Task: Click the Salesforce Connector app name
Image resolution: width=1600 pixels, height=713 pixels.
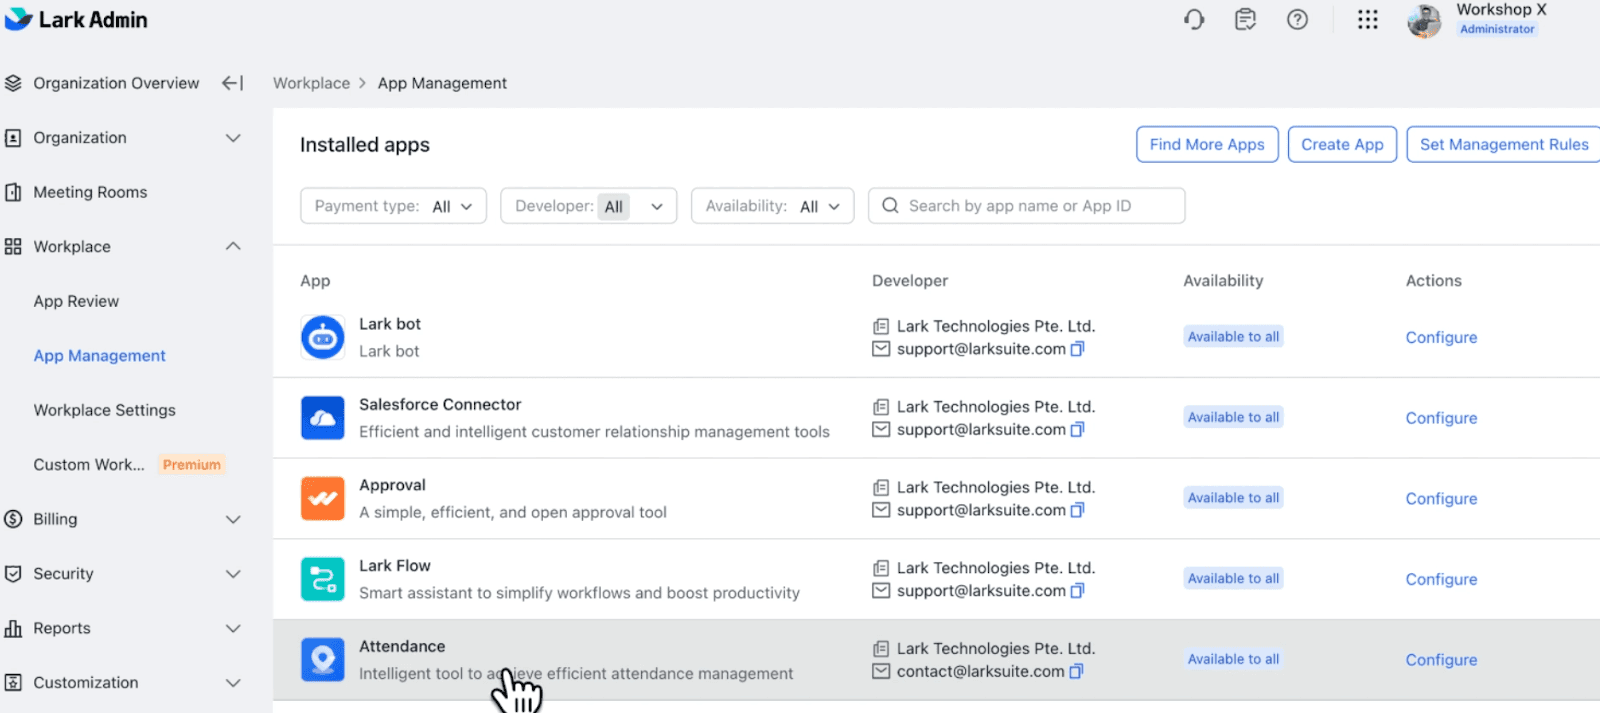Action: click(440, 405)
